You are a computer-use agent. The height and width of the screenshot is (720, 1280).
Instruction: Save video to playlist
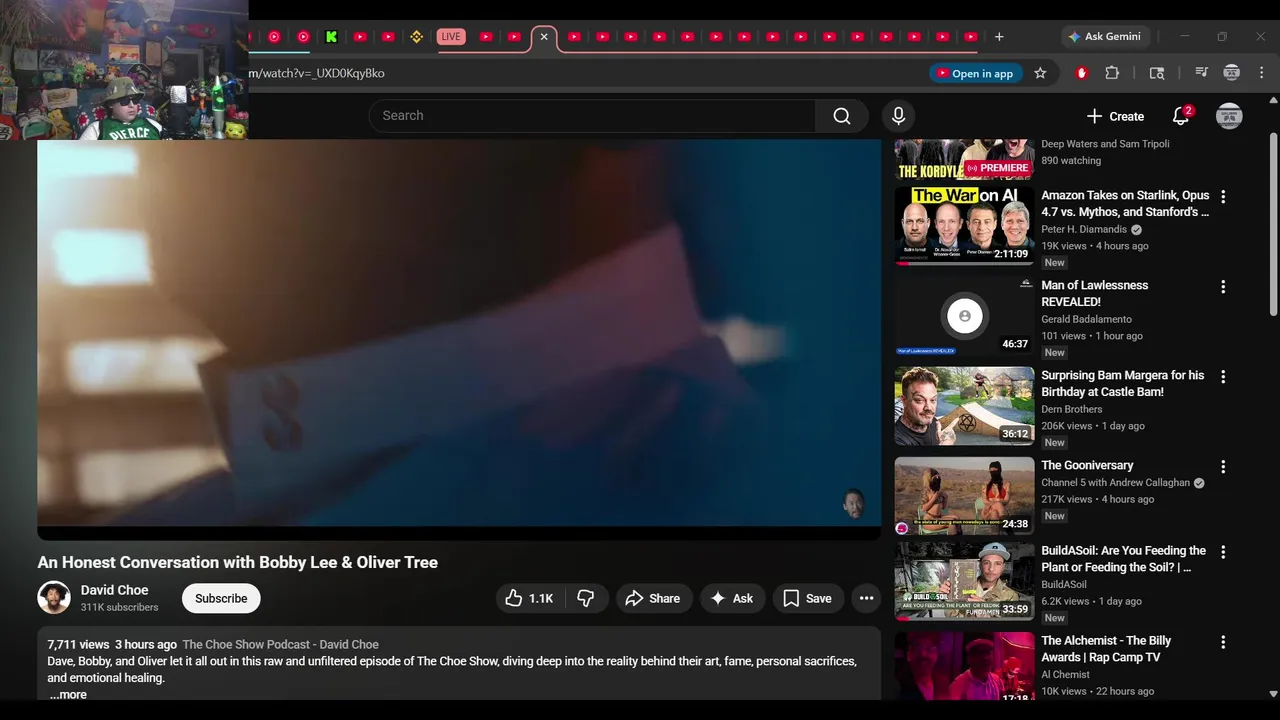point(807,598)
